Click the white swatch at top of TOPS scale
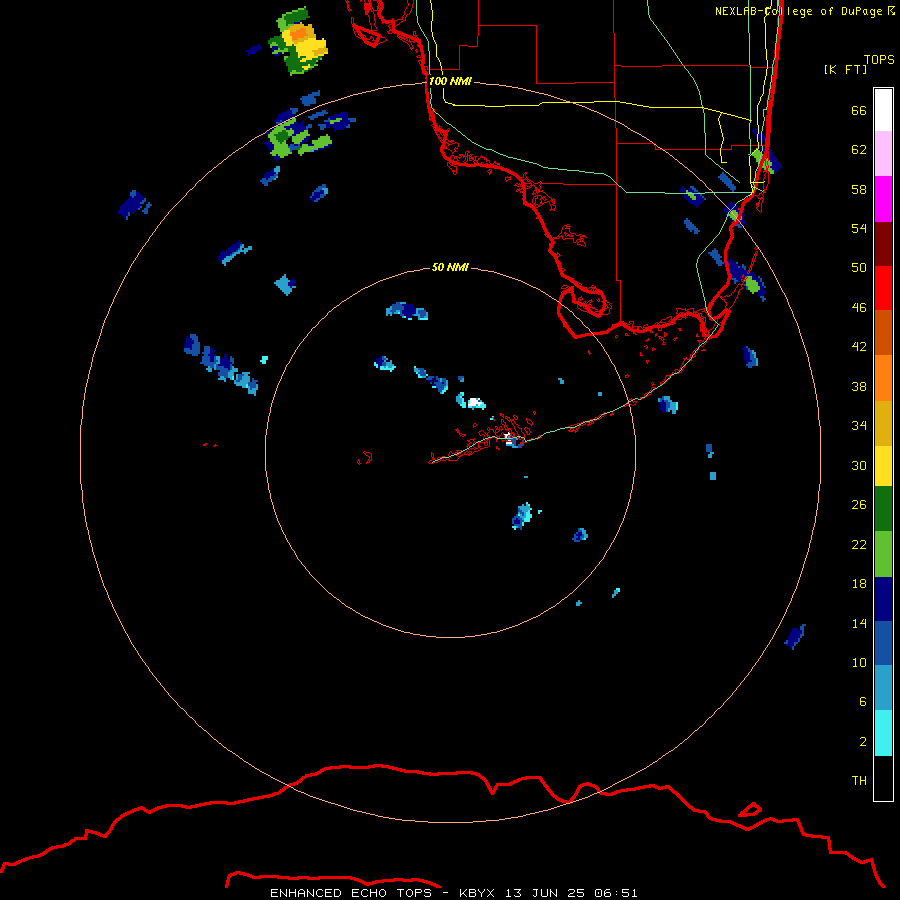 (883, 110)
